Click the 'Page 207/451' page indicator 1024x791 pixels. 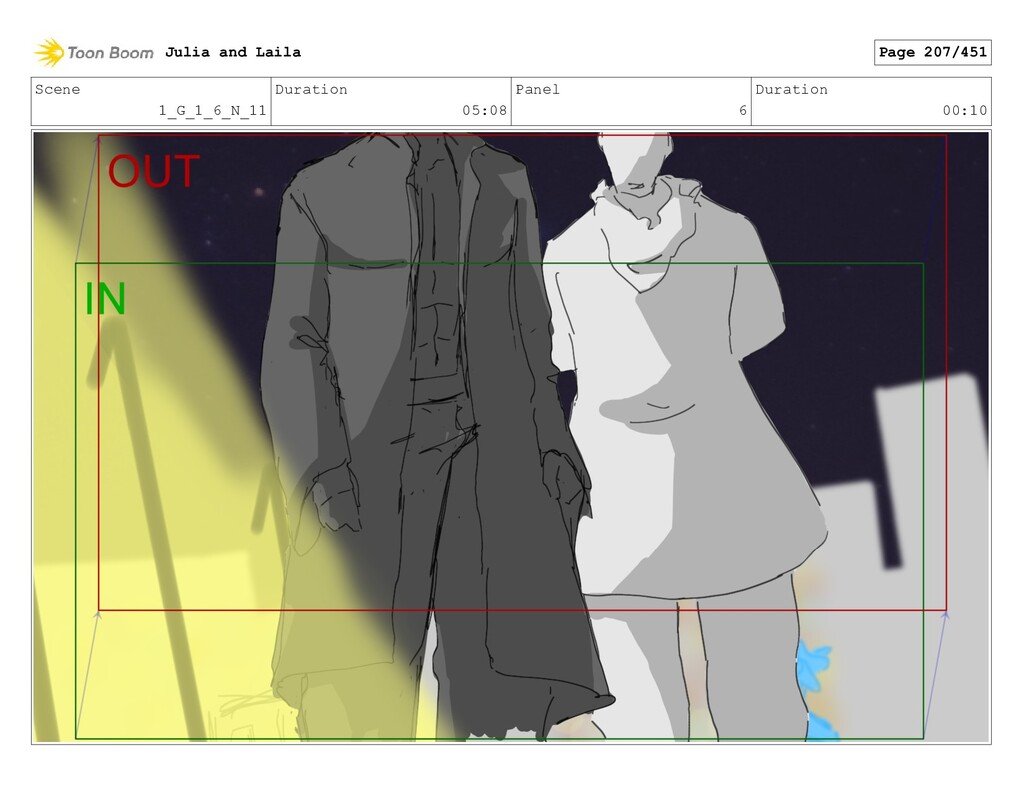pos(933,52)
